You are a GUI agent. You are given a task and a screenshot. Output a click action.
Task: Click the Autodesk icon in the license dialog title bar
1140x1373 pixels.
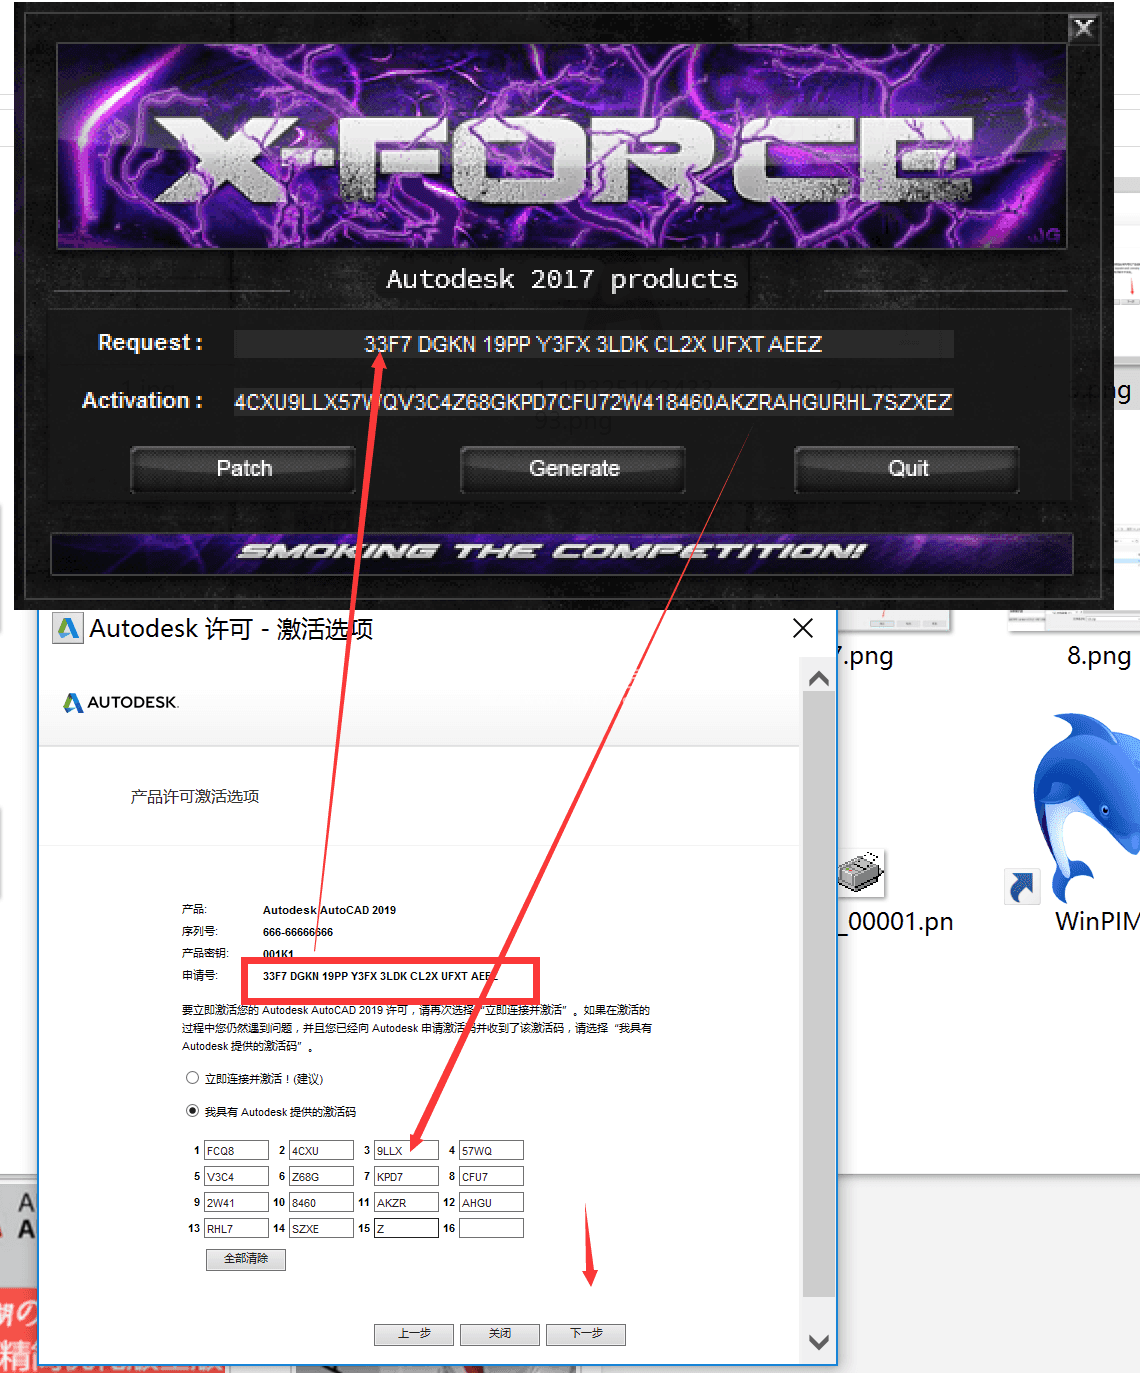point(67,628)
